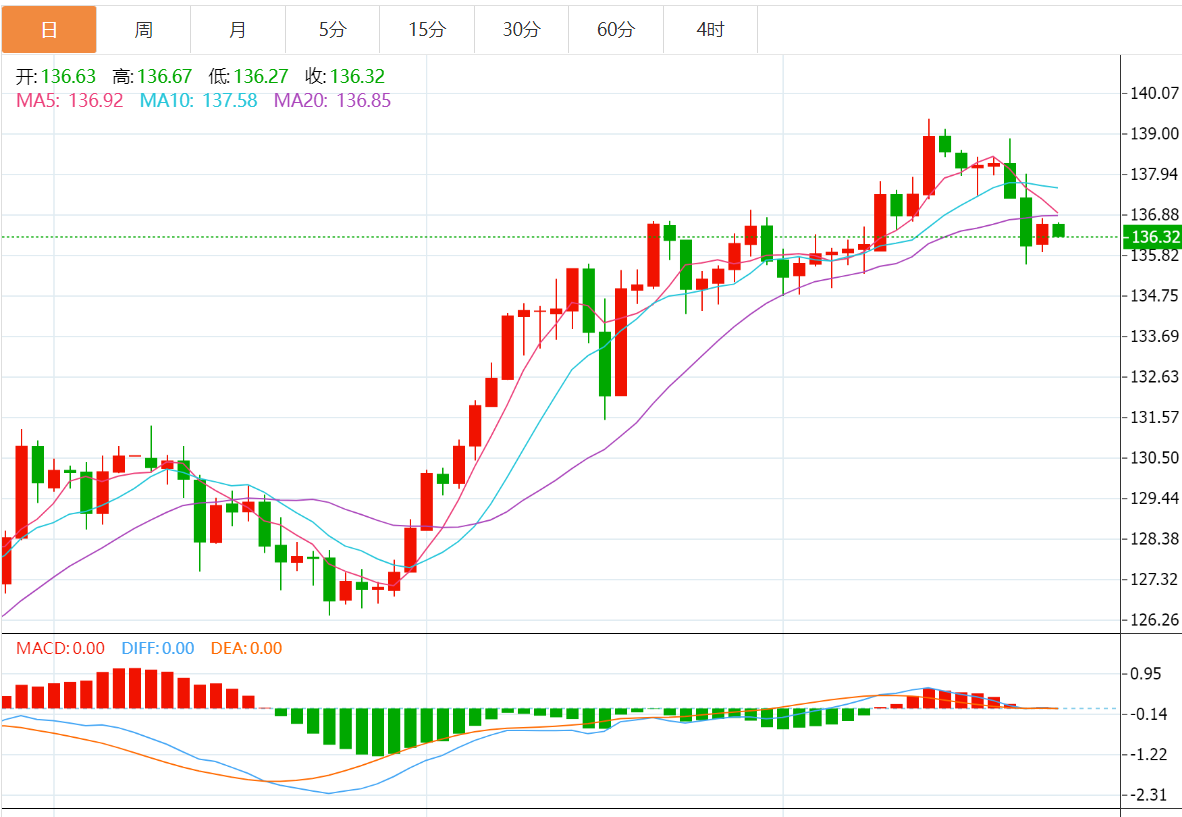Click the MACD:0.00 indicator label

click(x=60, y=649)
